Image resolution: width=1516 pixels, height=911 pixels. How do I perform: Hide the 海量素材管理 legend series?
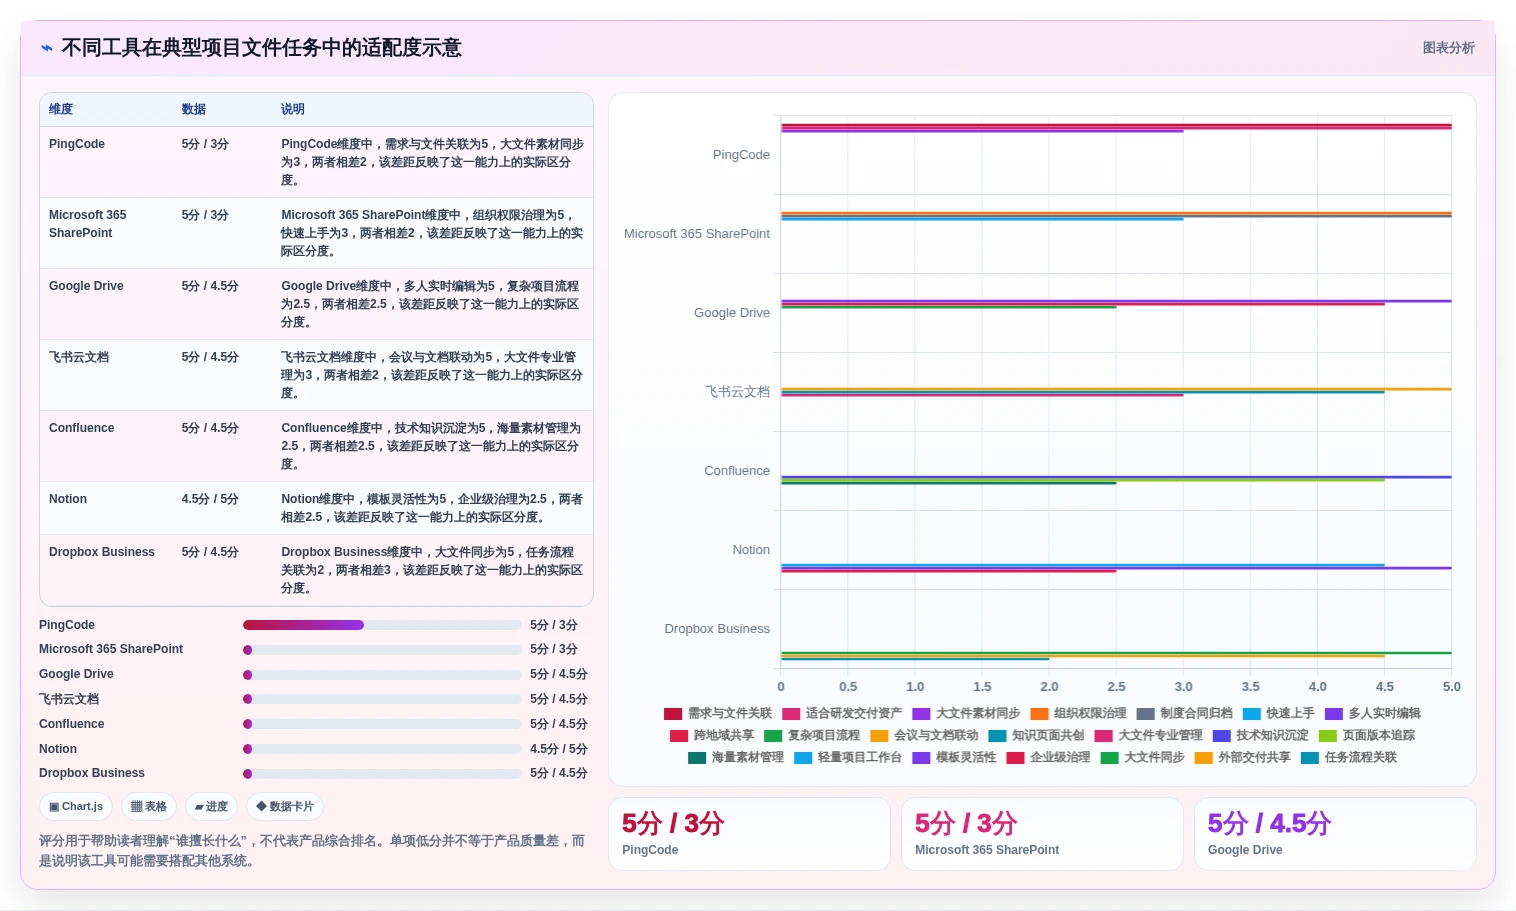click(736, 757)
